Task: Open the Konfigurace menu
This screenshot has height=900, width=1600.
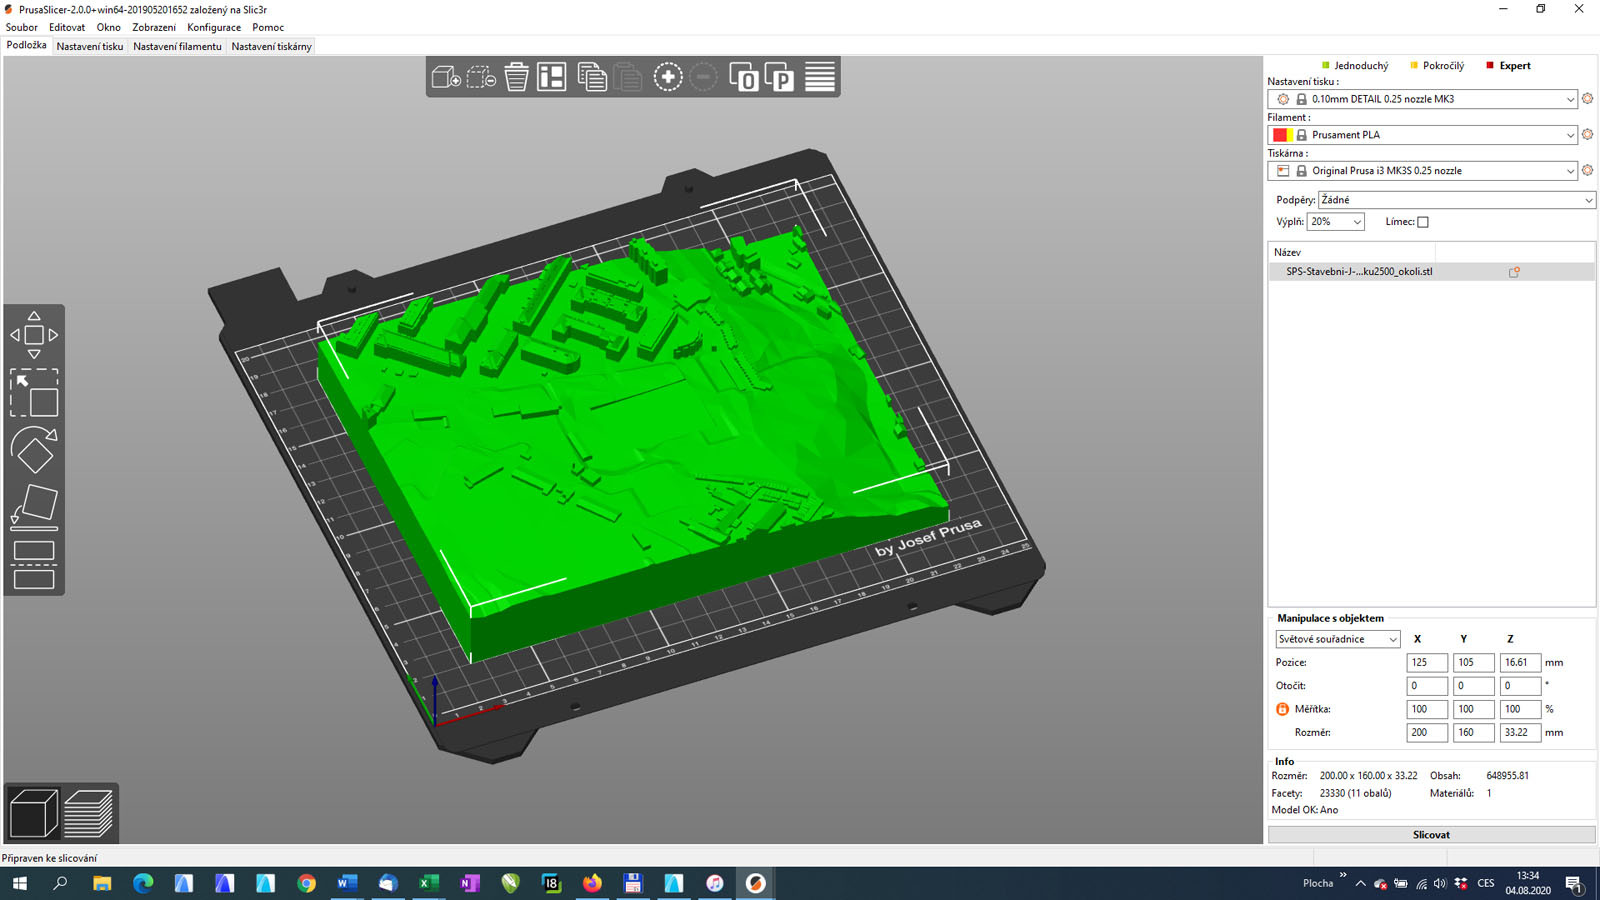Action: [x=214, y=27]
